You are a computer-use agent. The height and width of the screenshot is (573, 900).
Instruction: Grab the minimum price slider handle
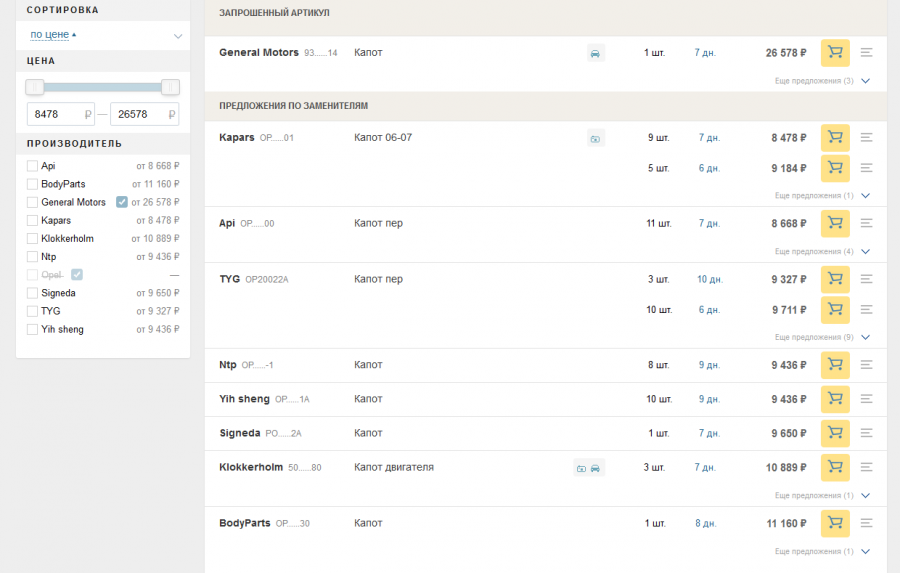pyautogui.click(x=35, y=87)
